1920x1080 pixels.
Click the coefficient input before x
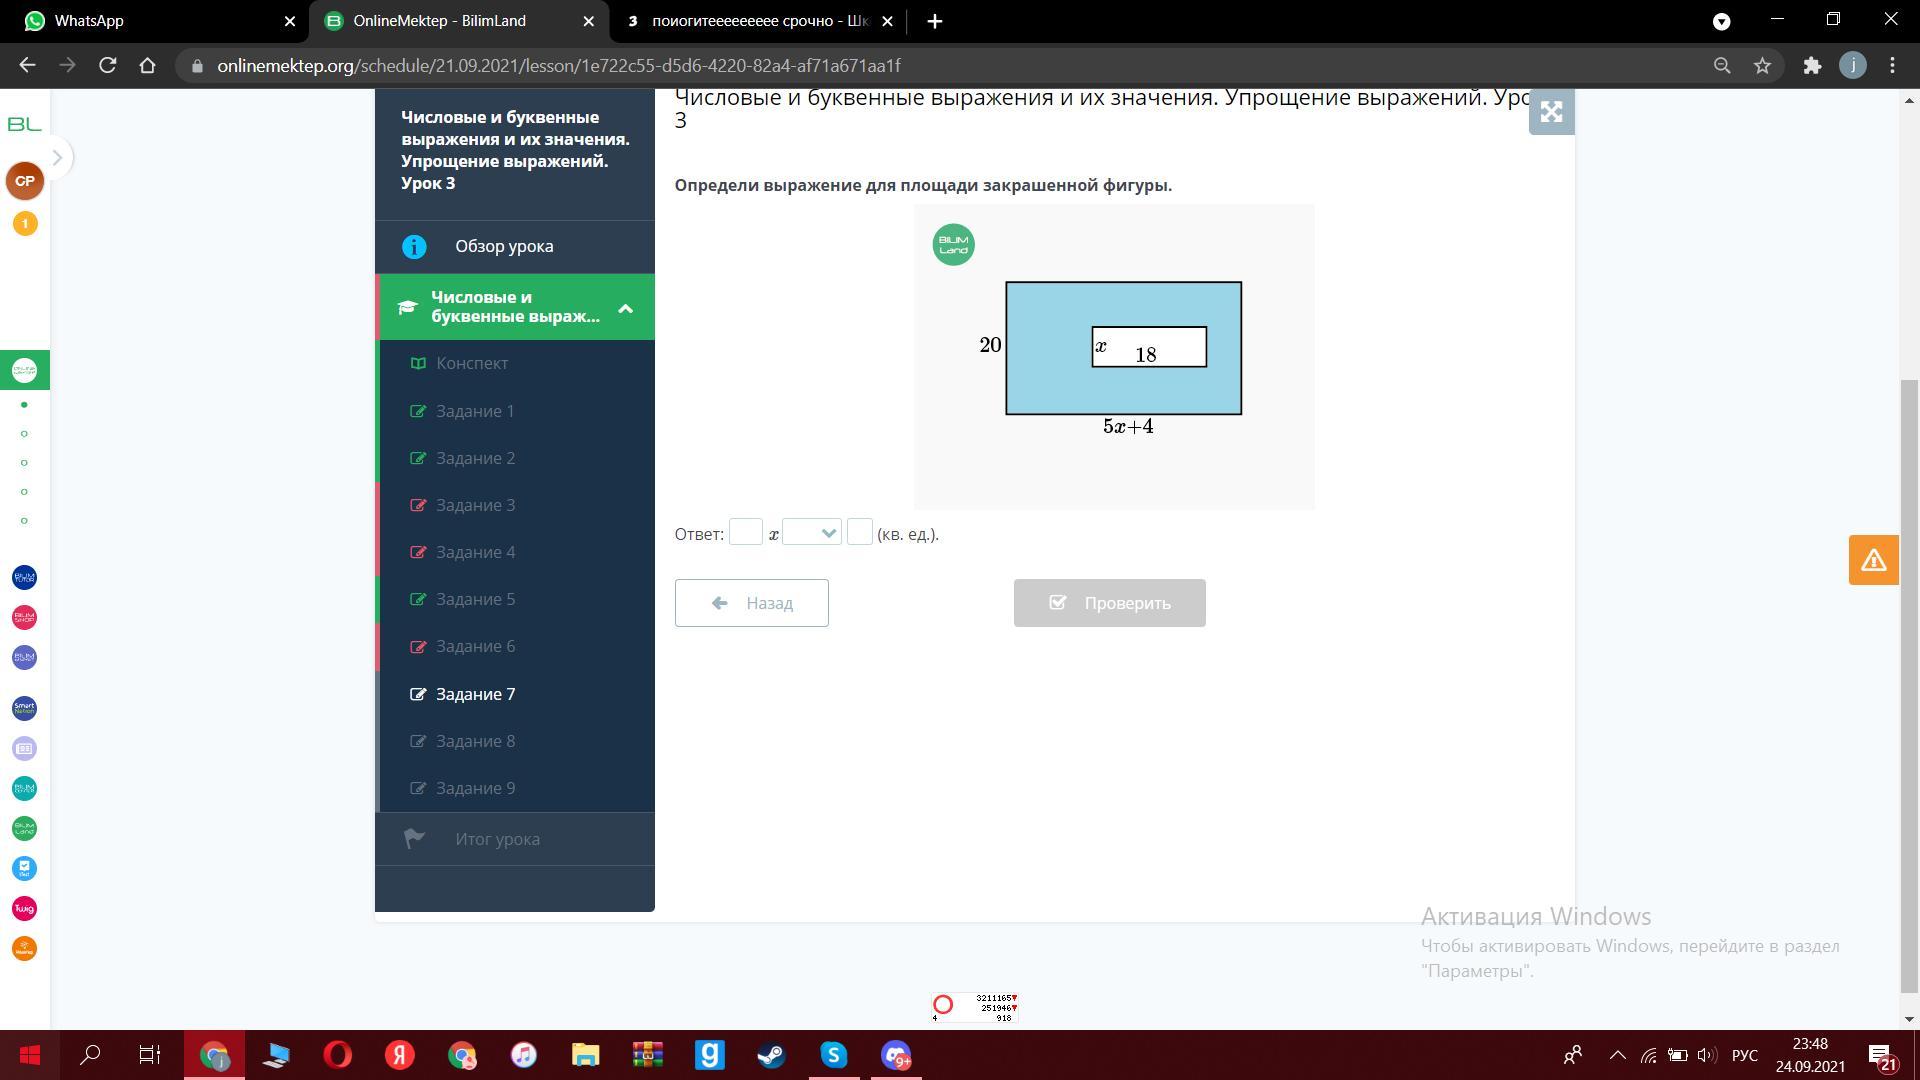745,532
